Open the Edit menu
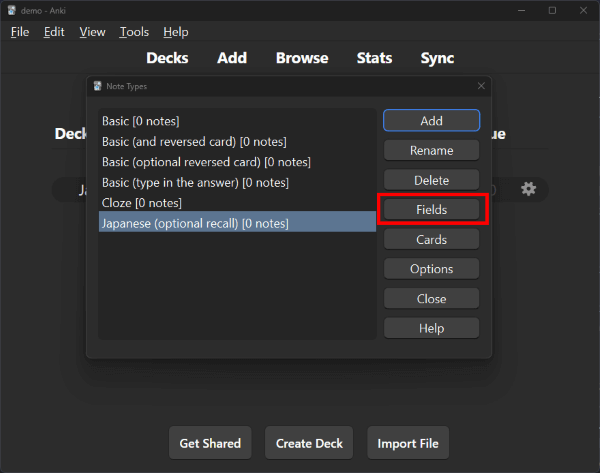 pyautogui.click(x=54, y=32)
